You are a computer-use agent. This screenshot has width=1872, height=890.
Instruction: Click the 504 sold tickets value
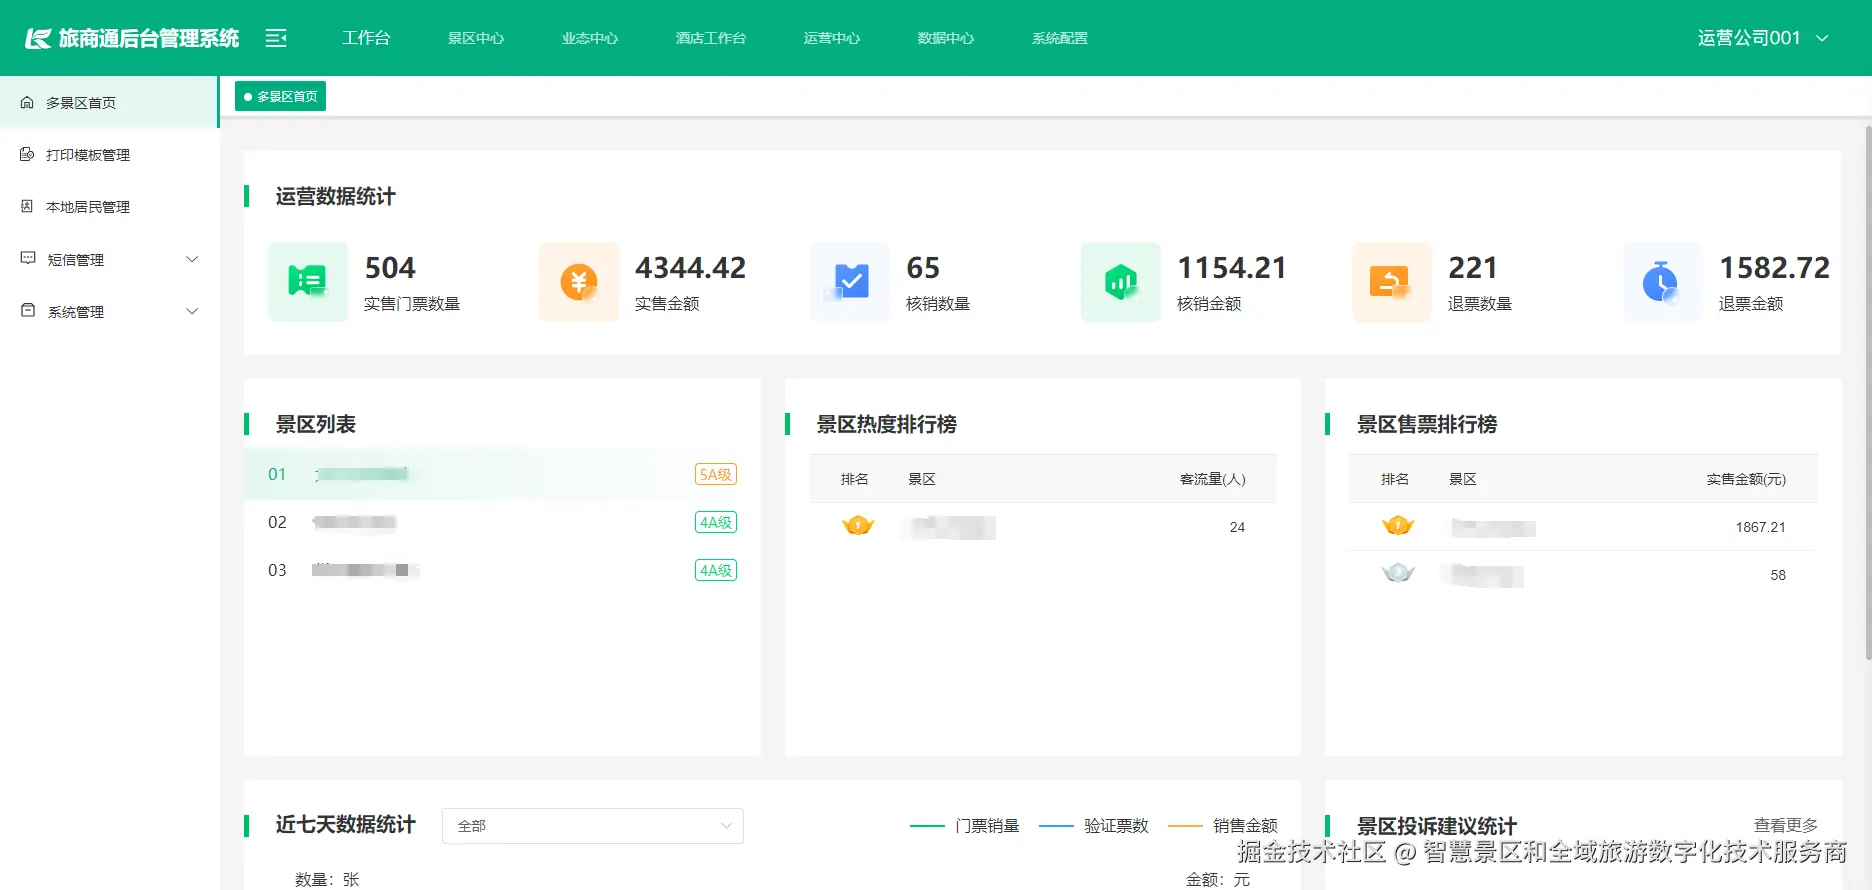(390, 268)
